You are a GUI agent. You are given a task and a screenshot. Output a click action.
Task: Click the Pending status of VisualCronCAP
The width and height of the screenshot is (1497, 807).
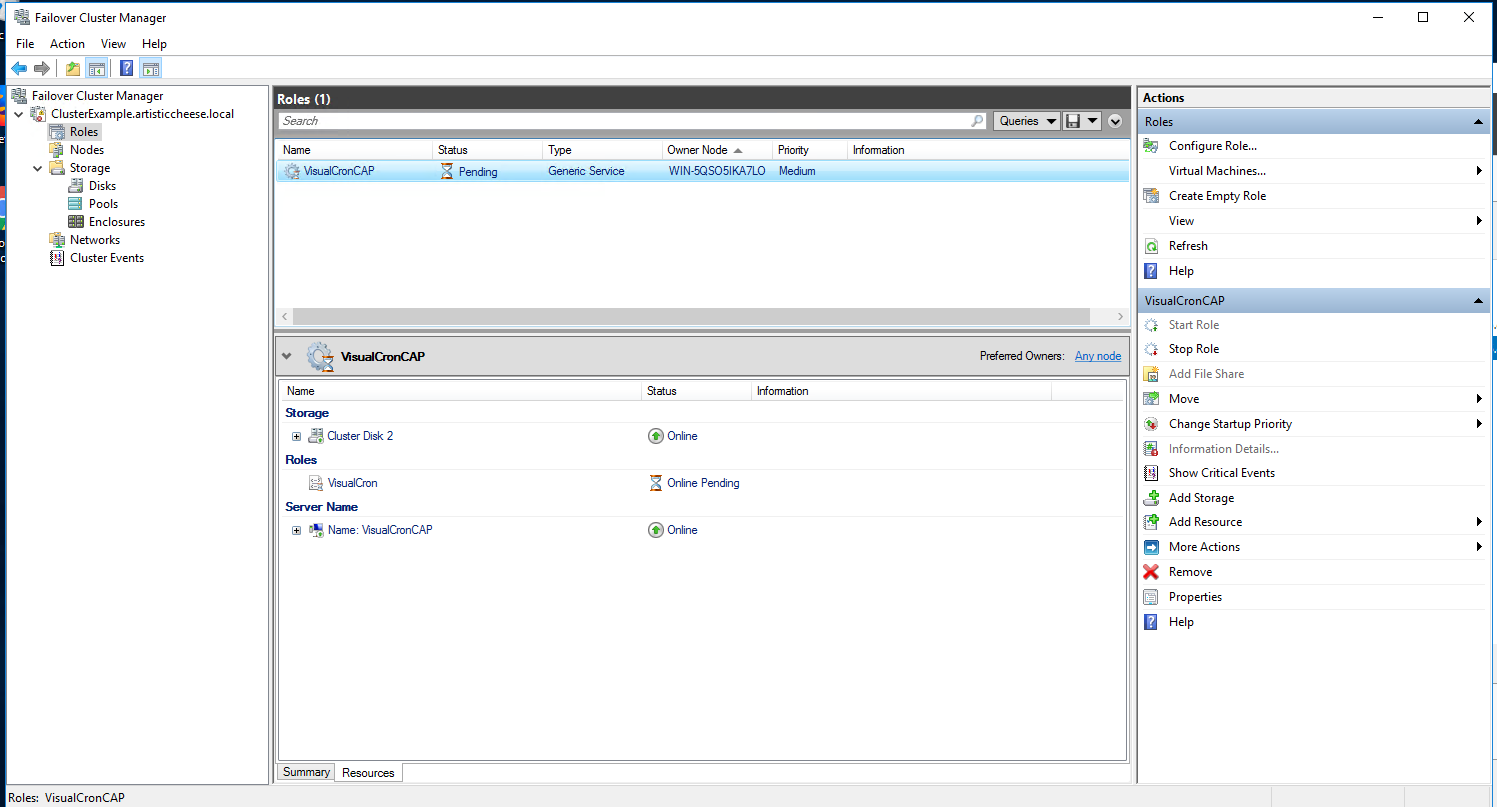coord(478,172)
